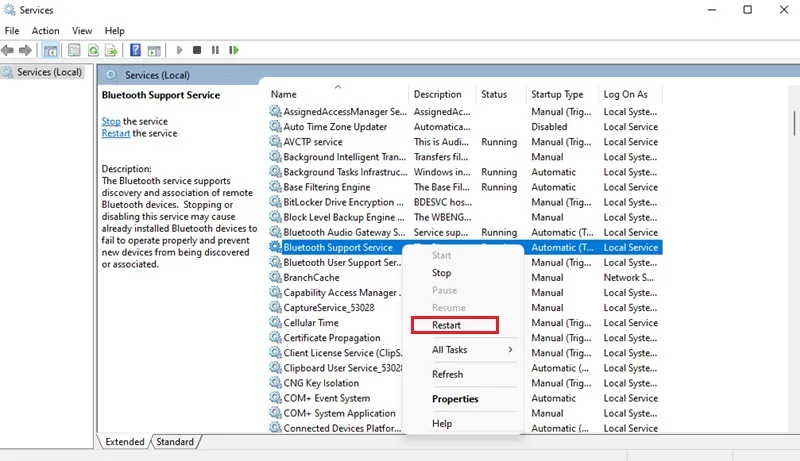
Task: Click gear icon beside BranchCache
Action: (x=276, y=277)
